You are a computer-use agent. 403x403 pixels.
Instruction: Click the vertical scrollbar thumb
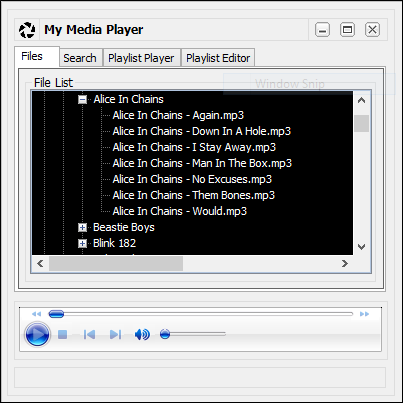tap(361, 124)
